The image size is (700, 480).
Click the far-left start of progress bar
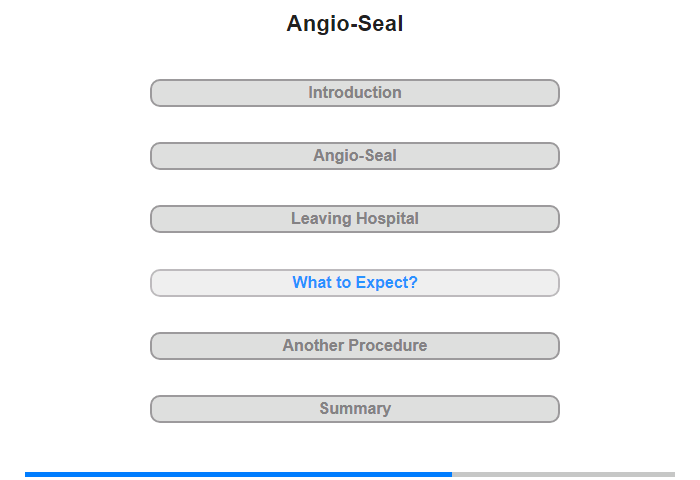point(27,474)
